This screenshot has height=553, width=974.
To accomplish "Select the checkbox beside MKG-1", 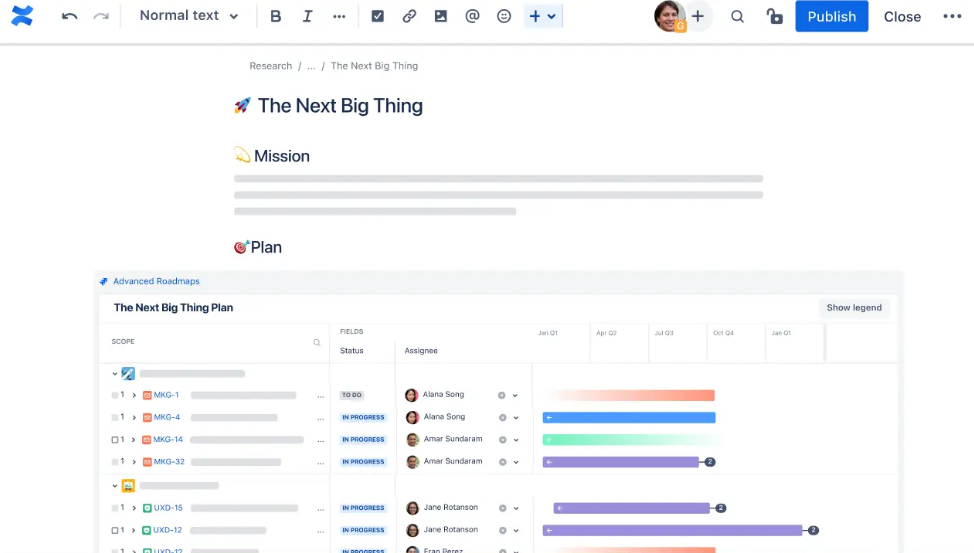I will coord(115,395).
